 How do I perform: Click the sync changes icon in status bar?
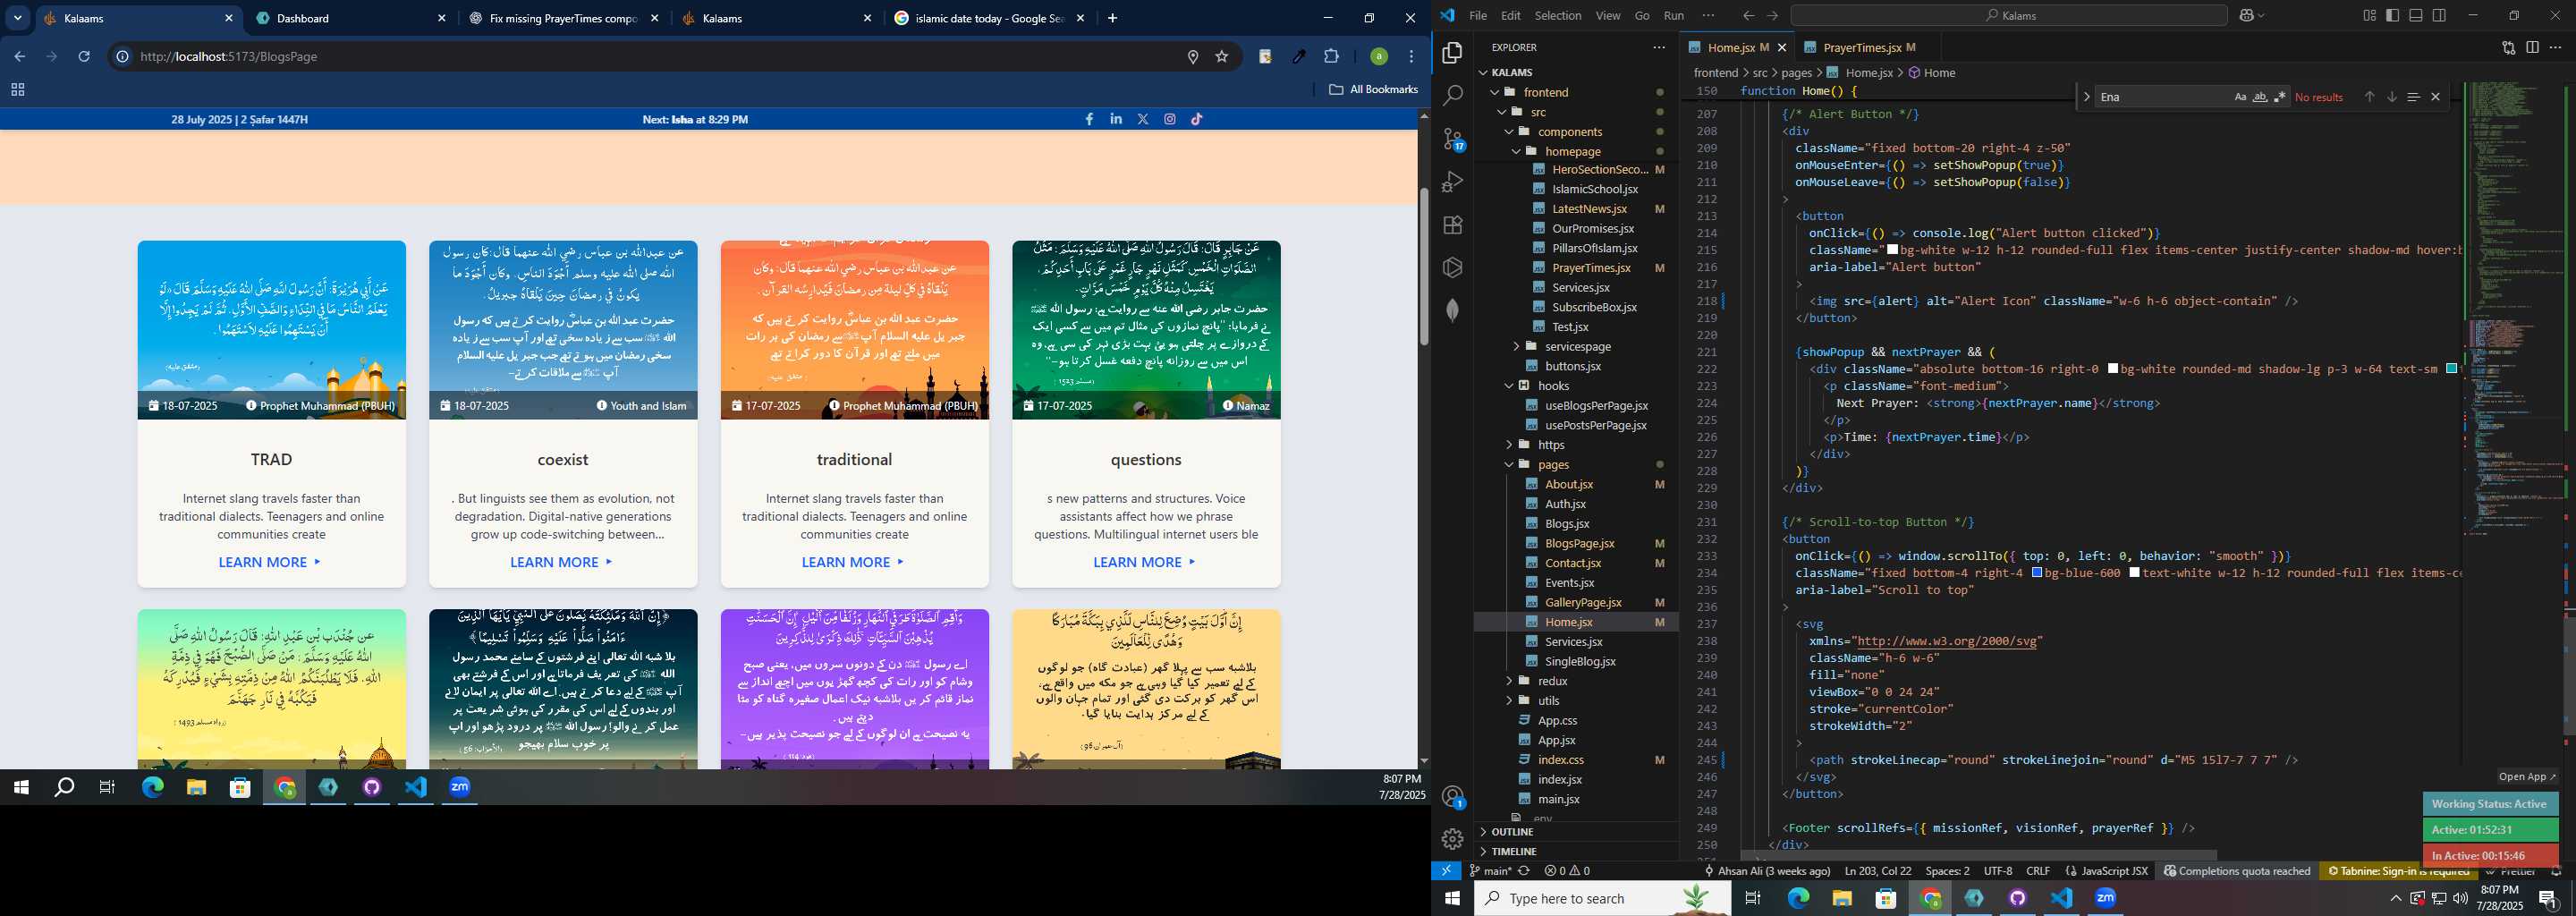point(1525,871)
